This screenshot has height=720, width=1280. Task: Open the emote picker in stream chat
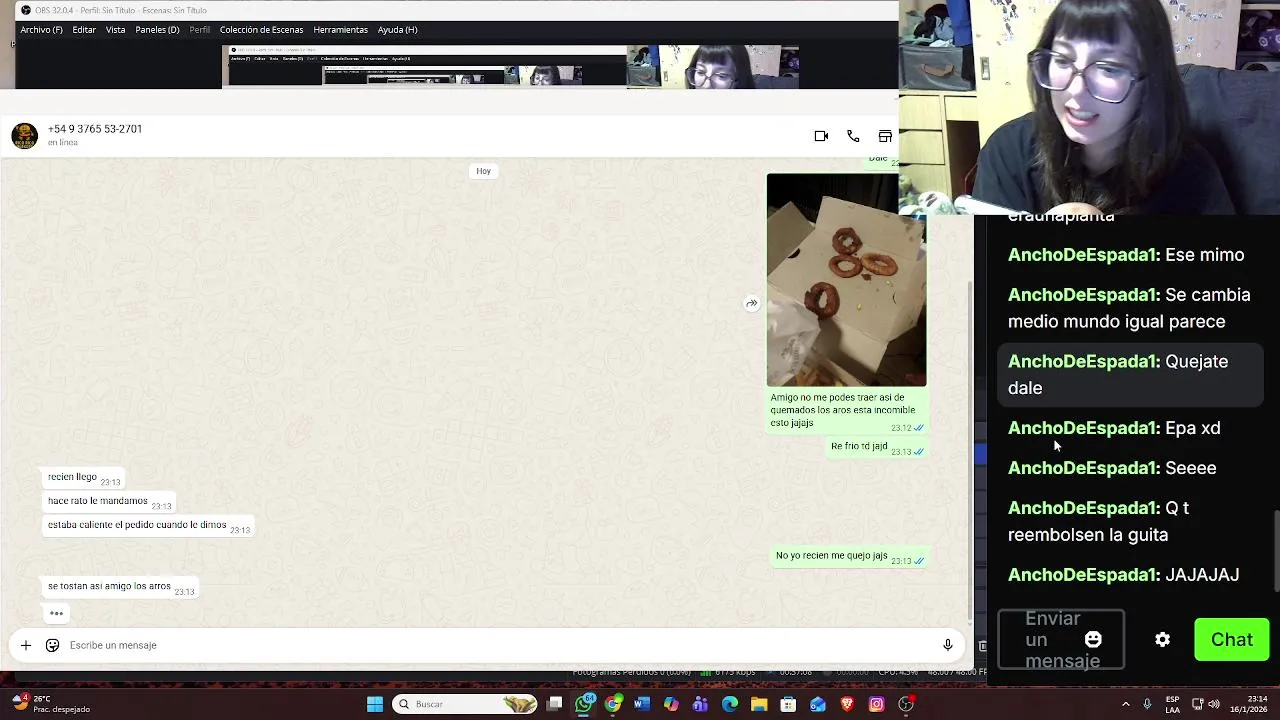tap(1093, 640)
